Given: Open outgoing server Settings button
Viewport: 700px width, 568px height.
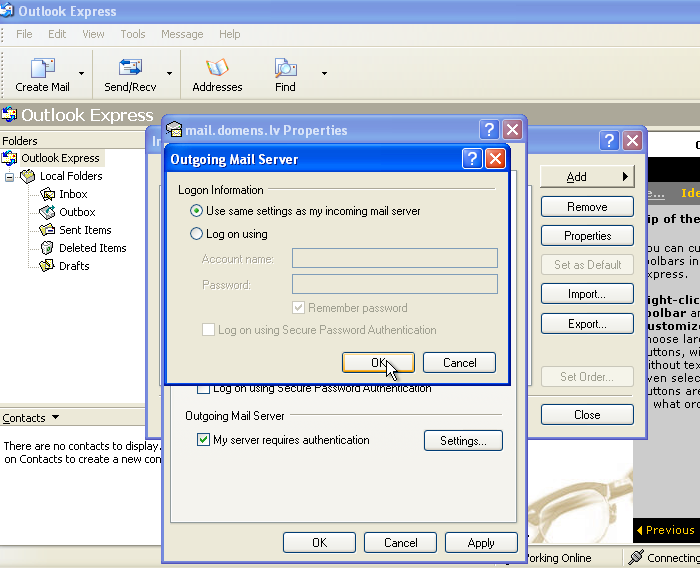Looking at the screenshot, I should [x=463, y=441].
